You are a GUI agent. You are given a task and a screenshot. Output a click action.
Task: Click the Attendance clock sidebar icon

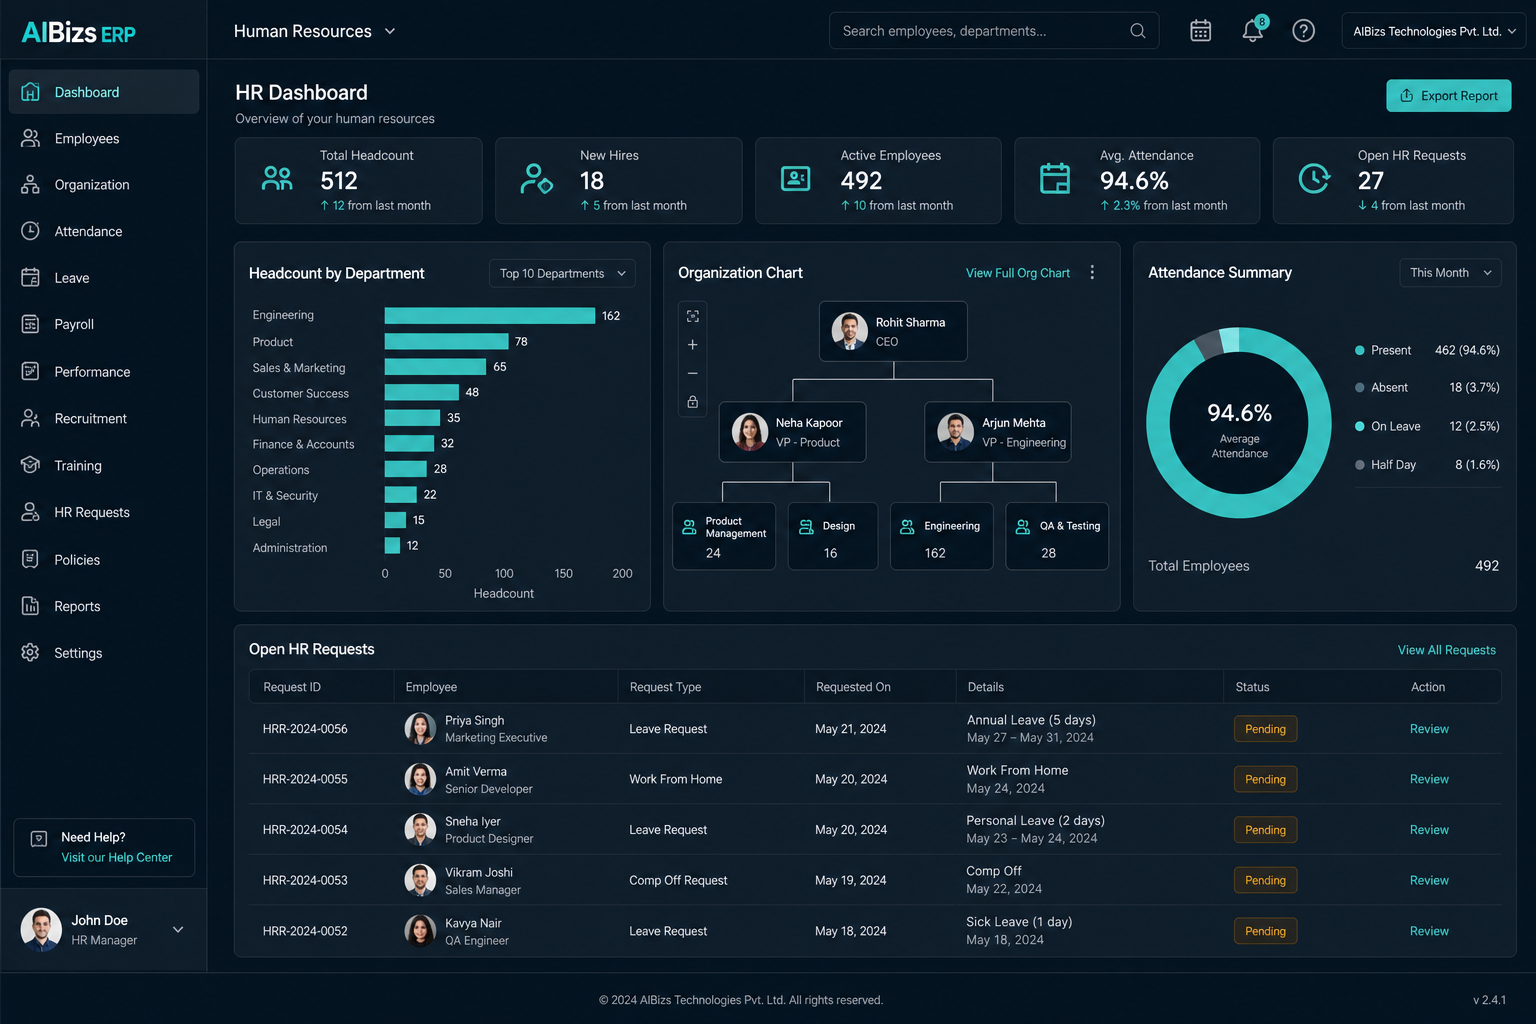(31, 231)
